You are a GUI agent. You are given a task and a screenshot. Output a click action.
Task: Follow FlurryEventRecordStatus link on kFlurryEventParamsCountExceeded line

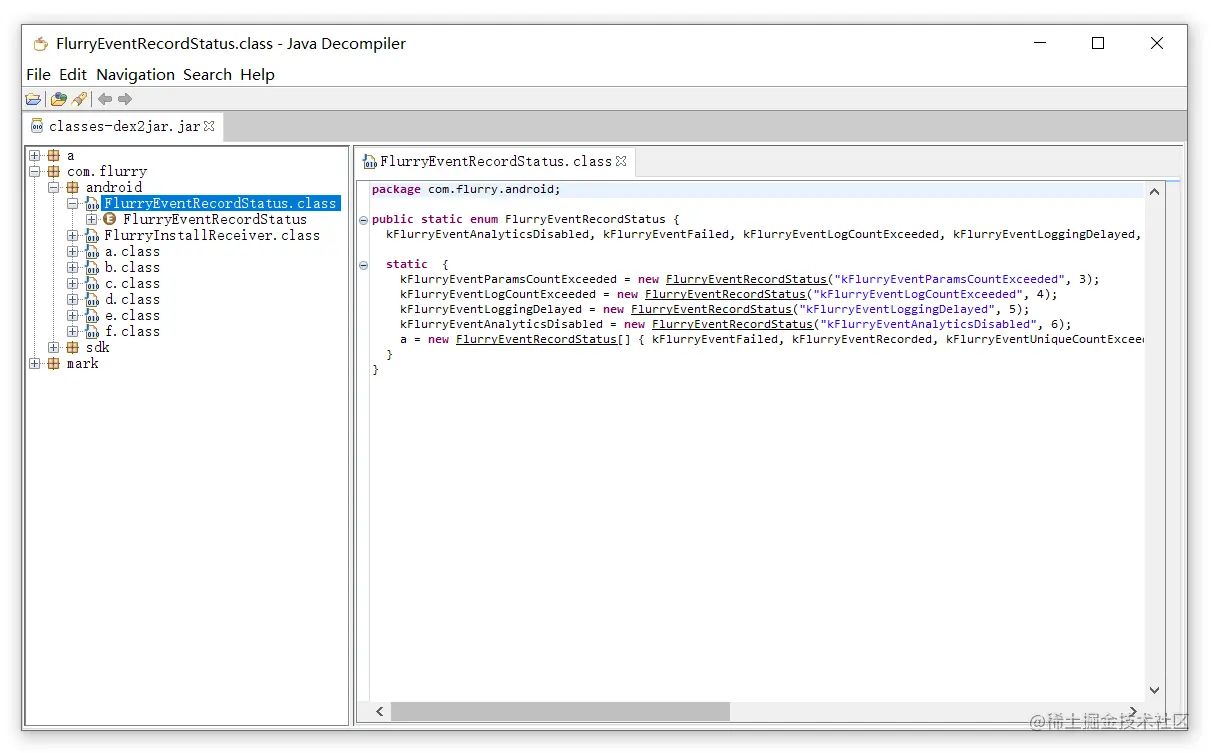(x=747, y=279)
